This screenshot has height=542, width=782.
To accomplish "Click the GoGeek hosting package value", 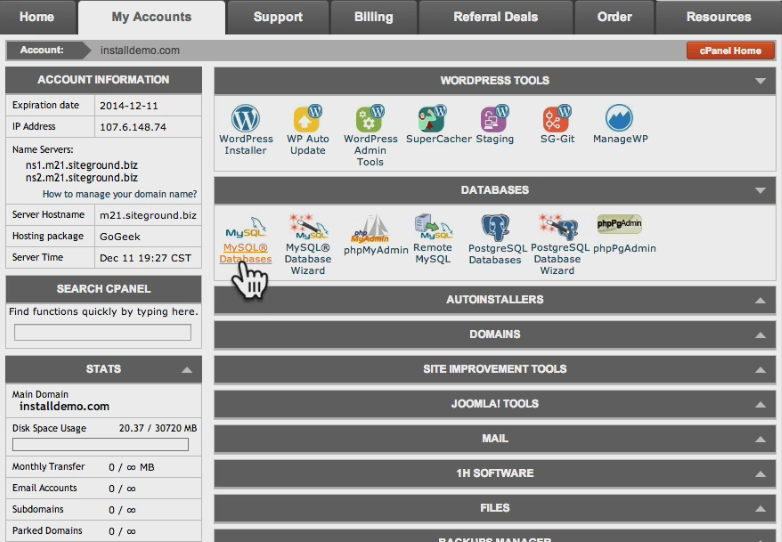I will click(x=120, y=236).
